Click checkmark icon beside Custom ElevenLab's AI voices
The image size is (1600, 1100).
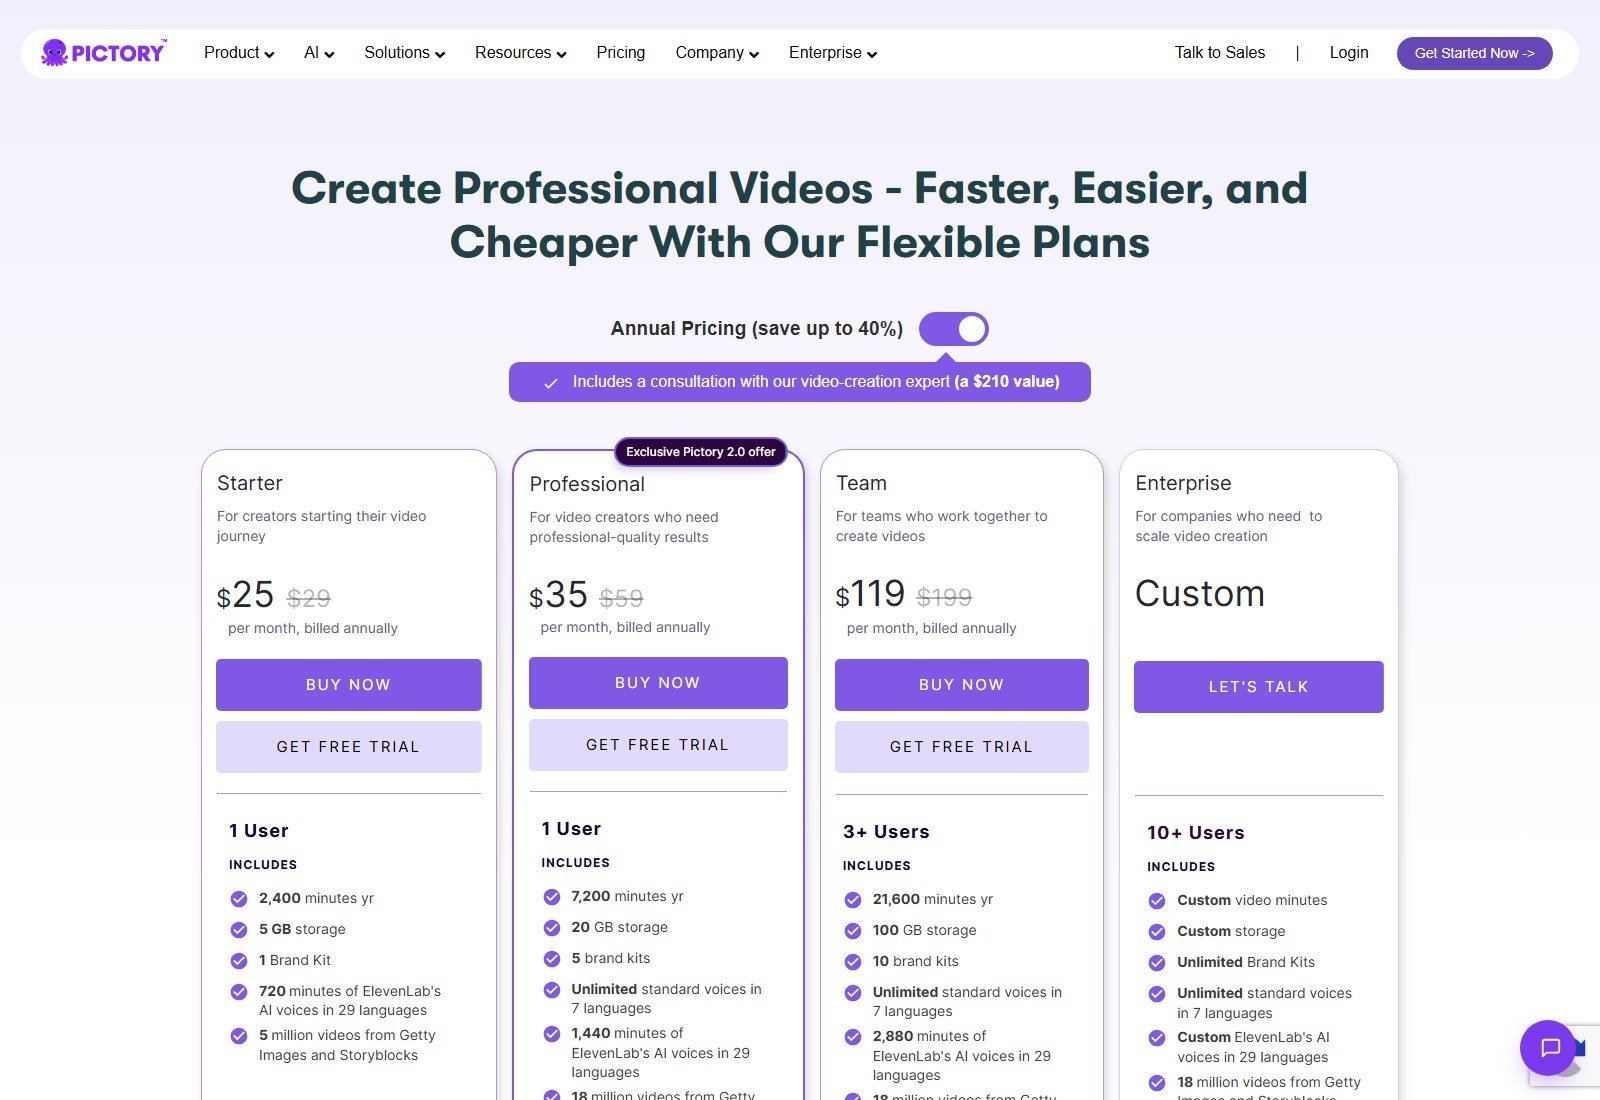point(1157,1037)
